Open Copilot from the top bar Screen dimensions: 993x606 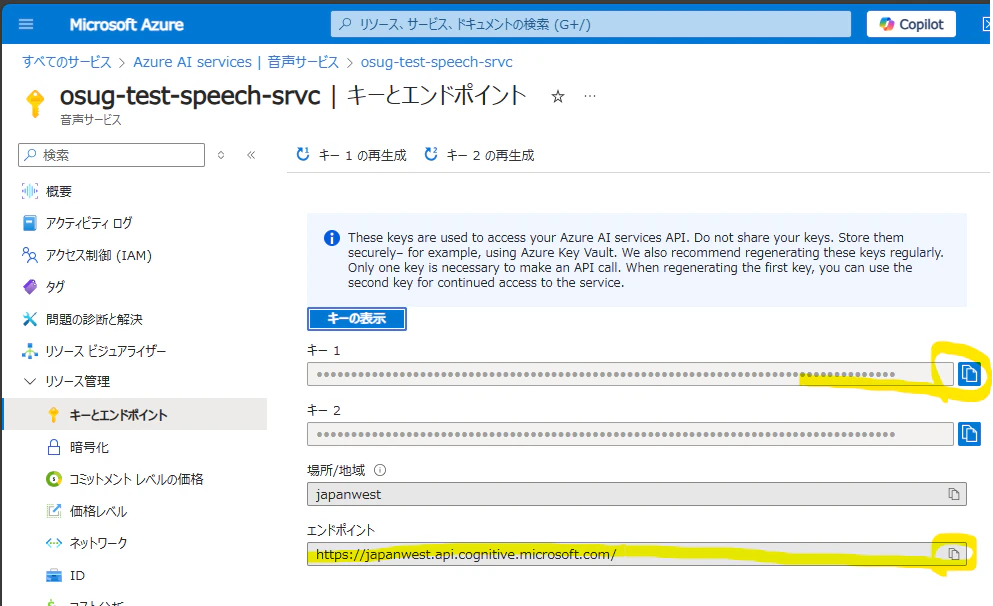coord(911,25)
